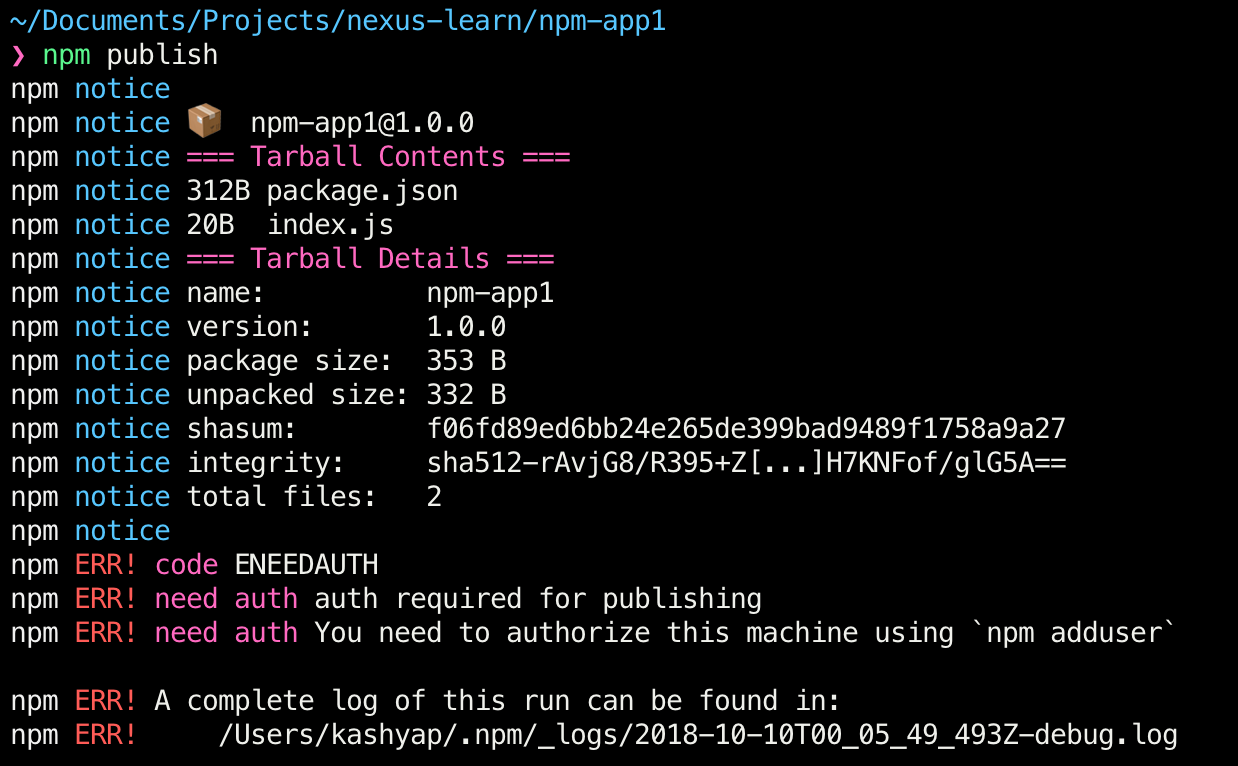Image resolution: width=1238 pixels, height=766 pixels.
Task: Click the shasum hash value
Action: (x=746, y=429)
